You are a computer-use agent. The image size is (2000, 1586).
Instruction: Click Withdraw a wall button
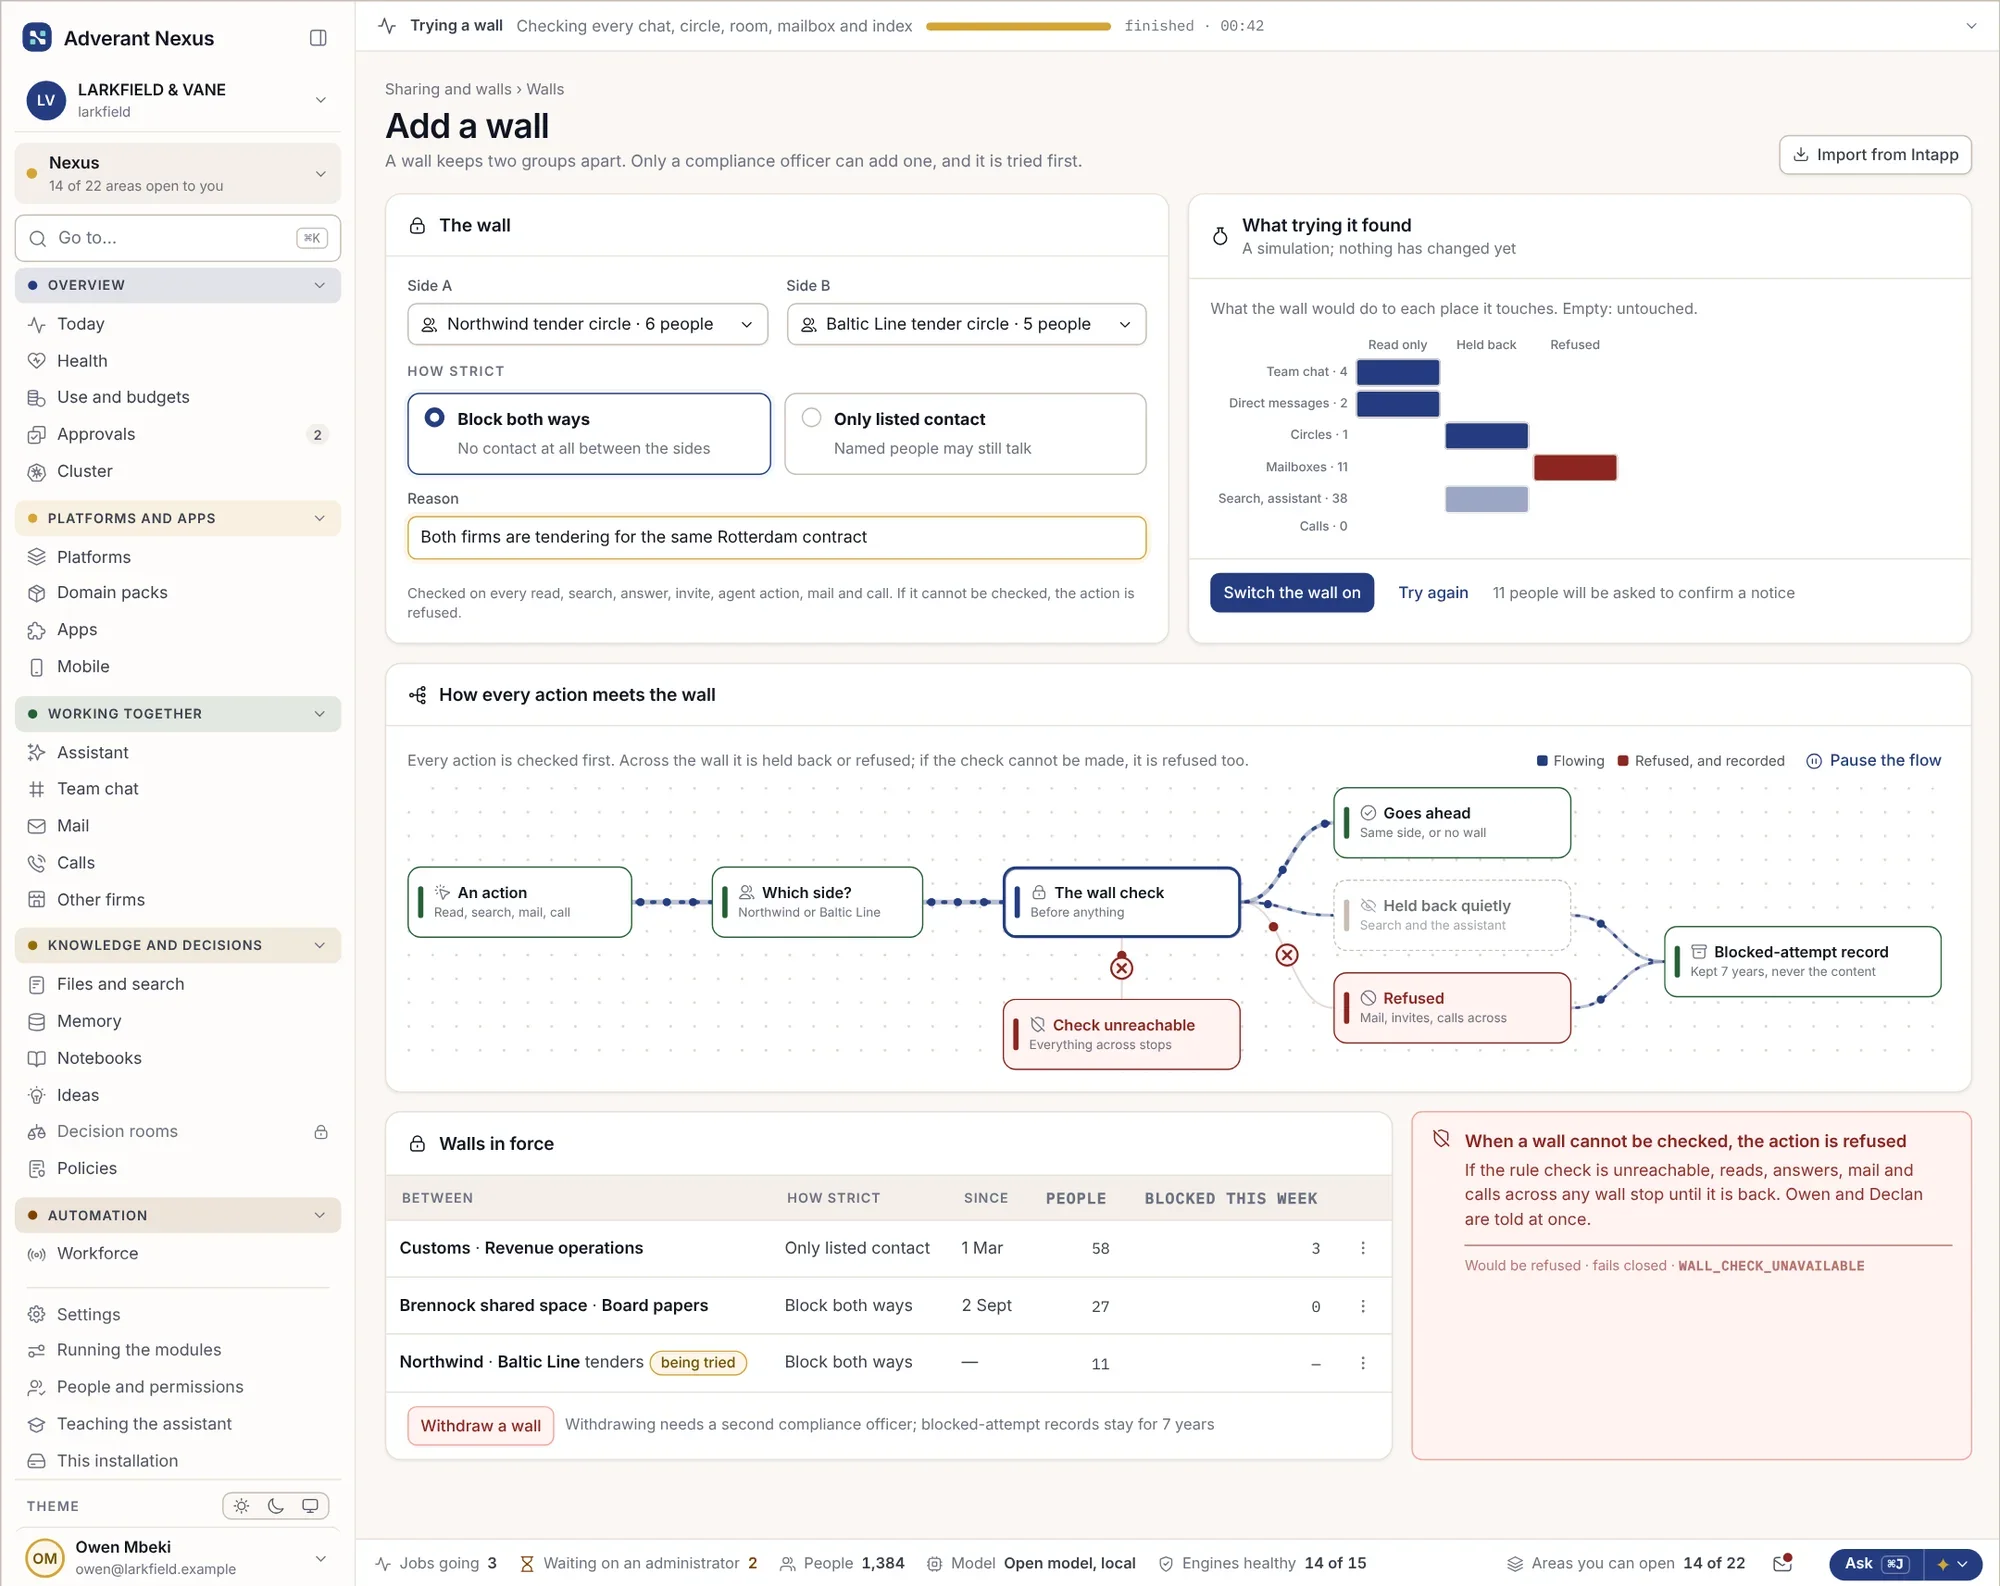pyautogui.click(x=480, y=1426)
